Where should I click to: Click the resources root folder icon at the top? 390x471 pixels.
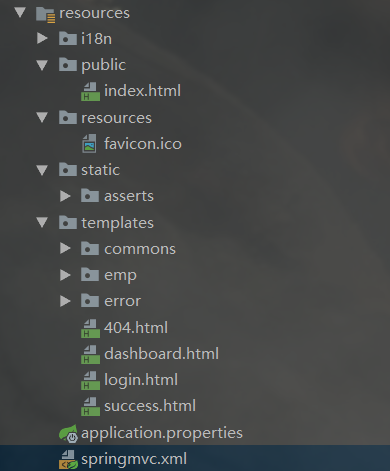pos(46,14)
